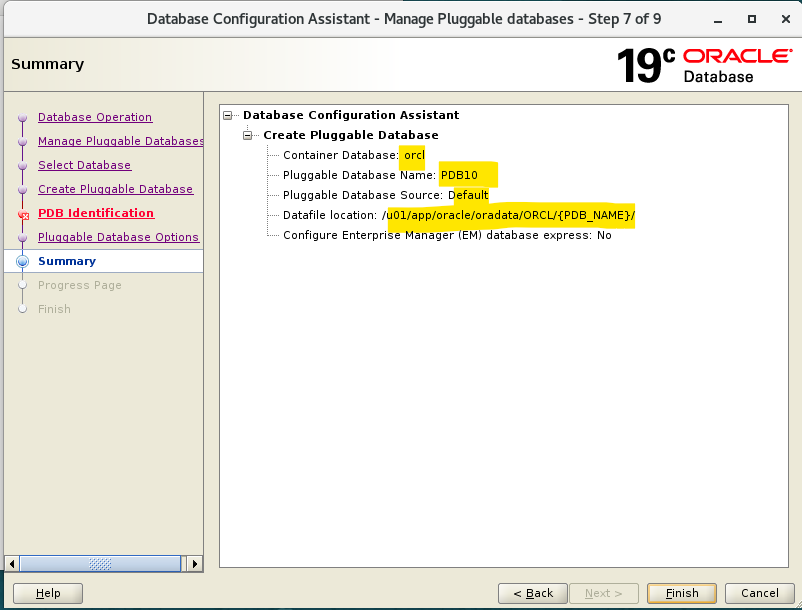Image resolution: width=802 pixels, height=610 pixels.
Task: Jump to Create Pluggable Database step
Action: pyautogui.click(x=115, y=189)
